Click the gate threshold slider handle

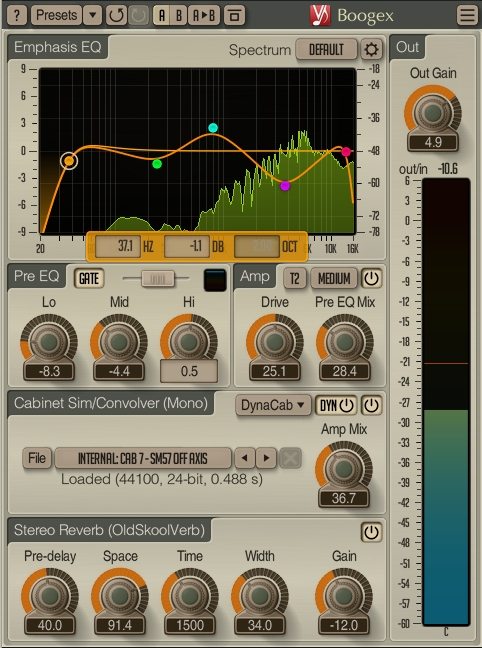[157, 279]
